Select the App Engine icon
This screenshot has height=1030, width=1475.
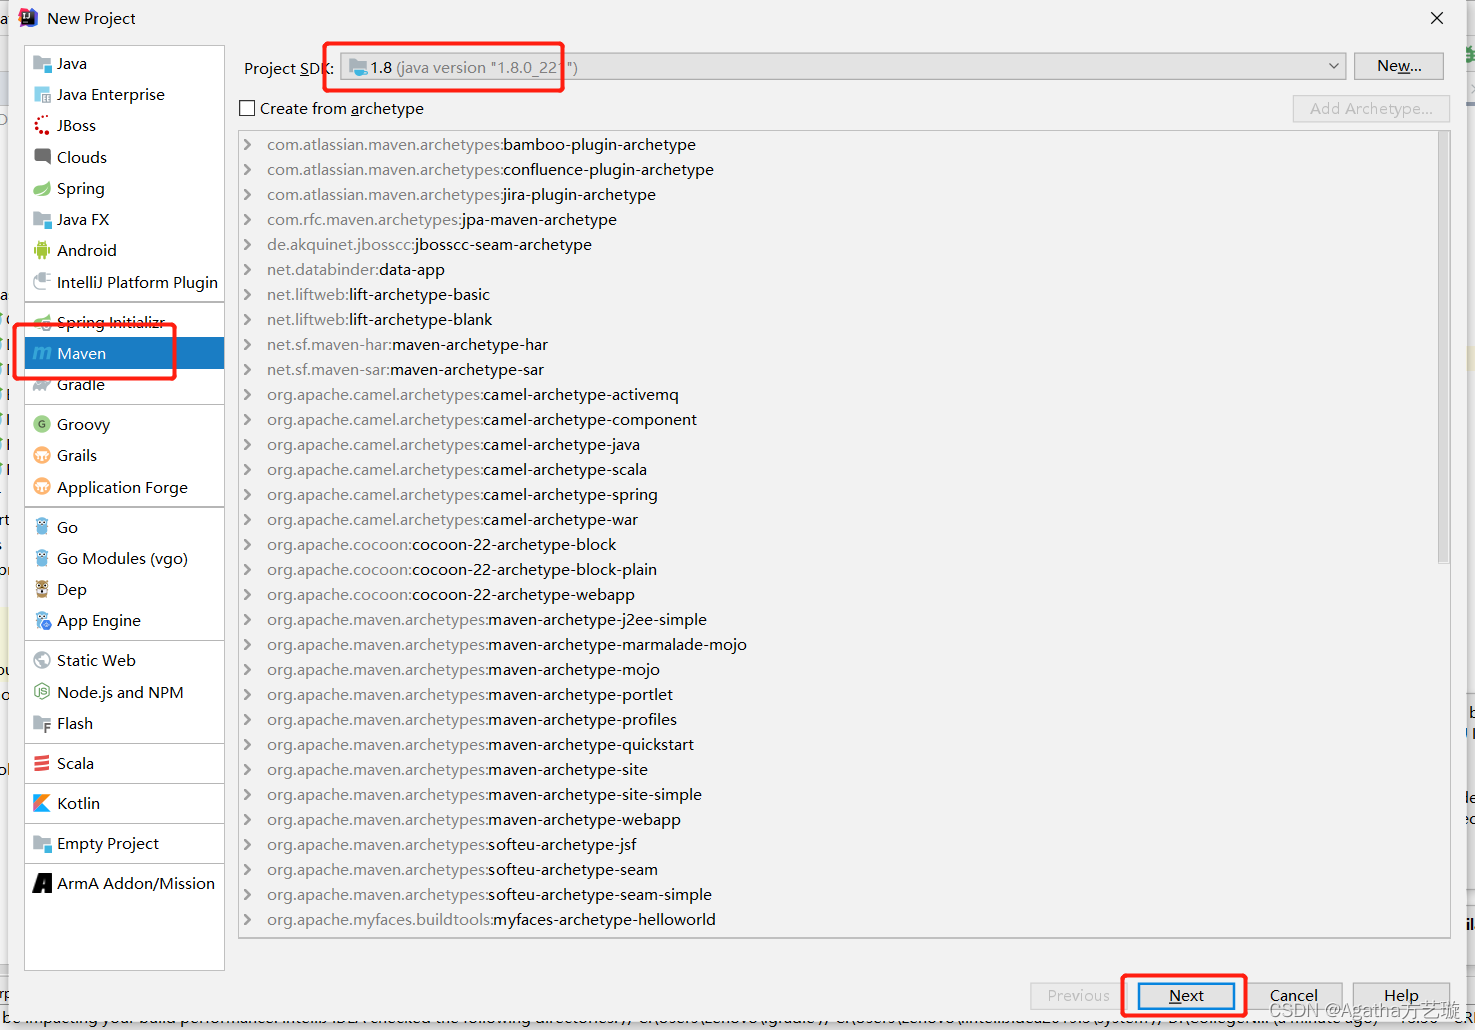point(42,620)
